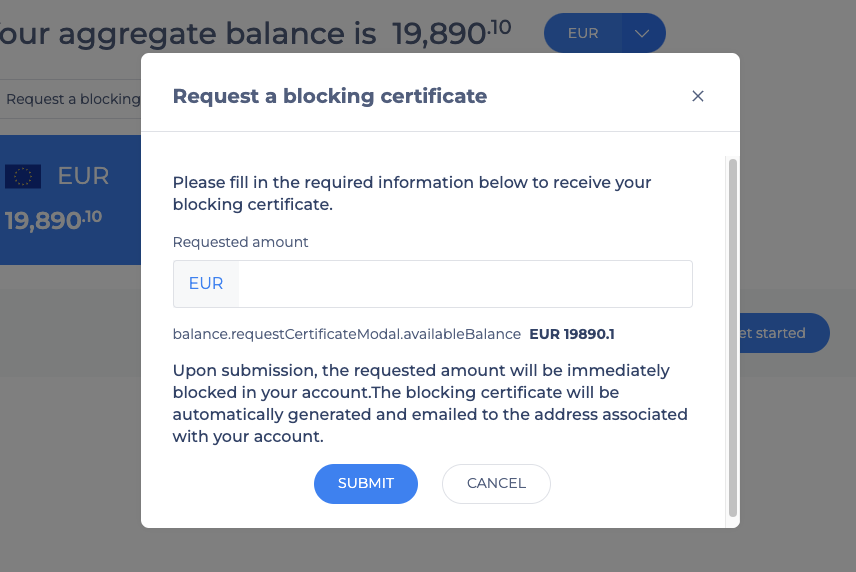Select the EUR account card label

tap(84, 176)
